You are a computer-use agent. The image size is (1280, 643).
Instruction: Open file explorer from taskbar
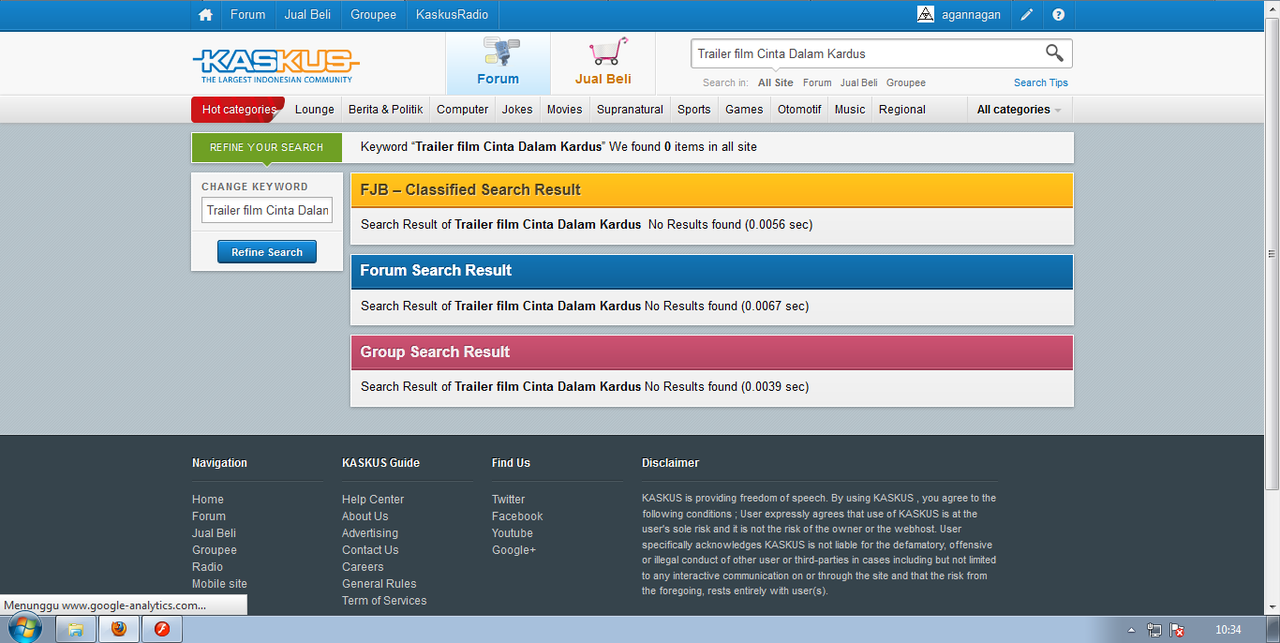point(75,629)
